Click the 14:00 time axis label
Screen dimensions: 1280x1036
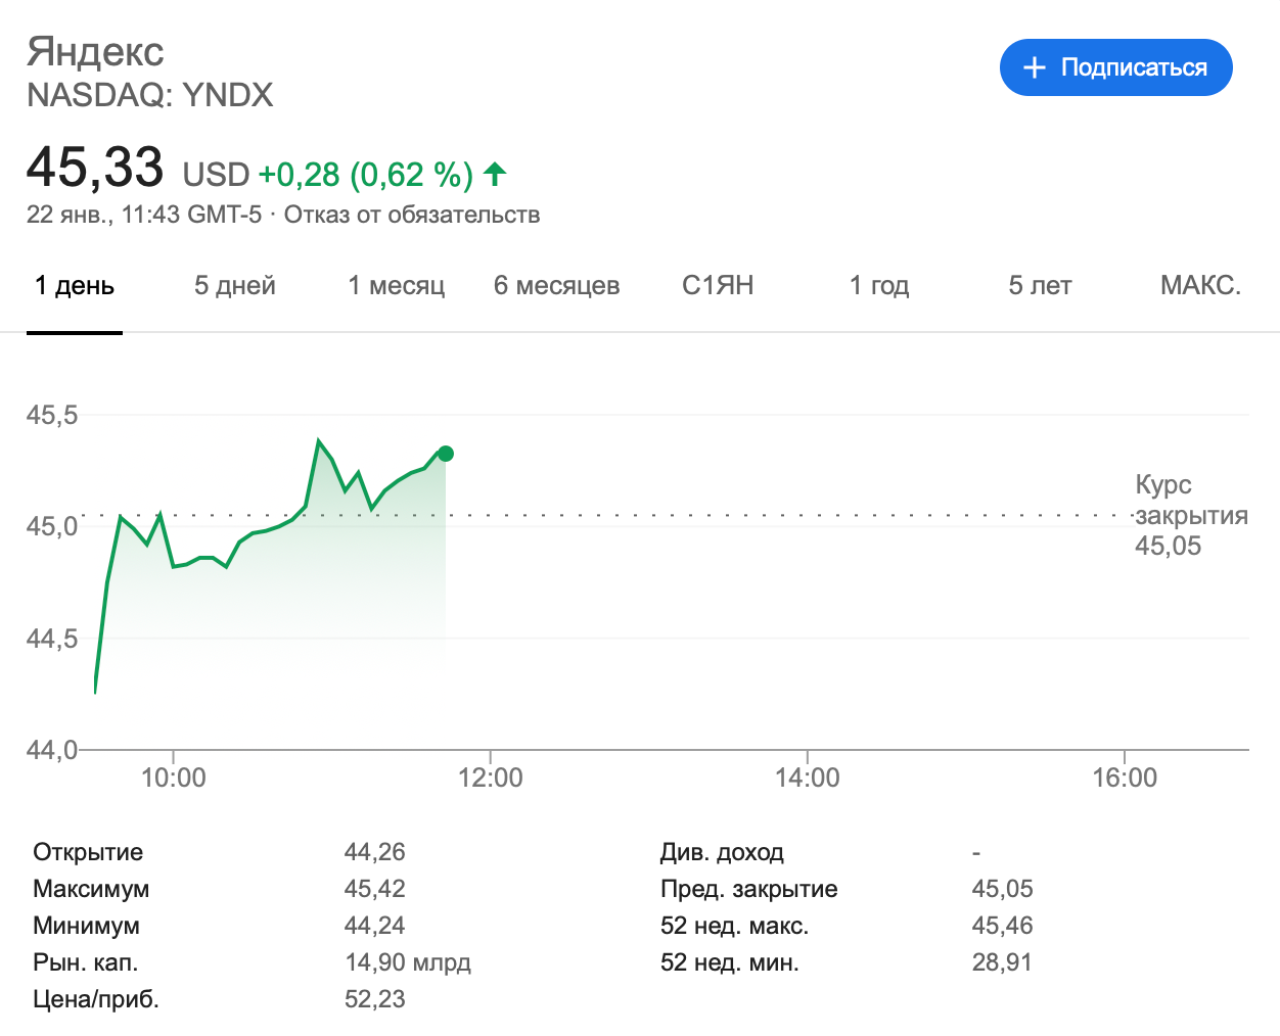pos(807,778)
